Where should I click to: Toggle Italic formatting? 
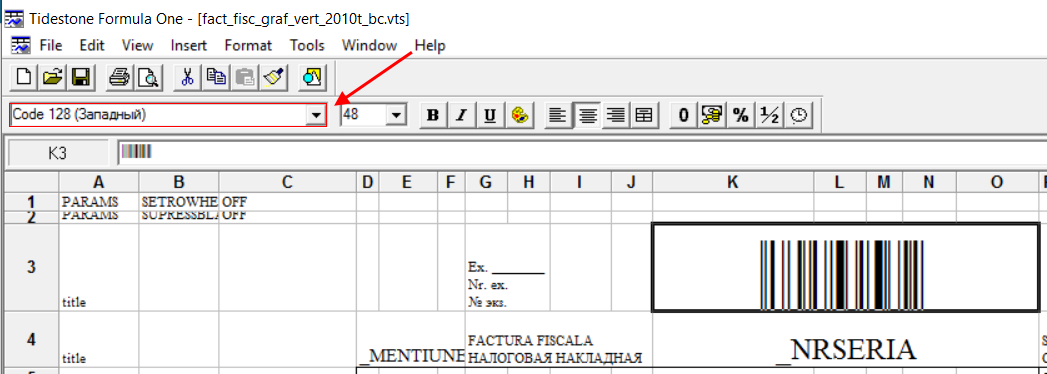[x=461, y=116]
